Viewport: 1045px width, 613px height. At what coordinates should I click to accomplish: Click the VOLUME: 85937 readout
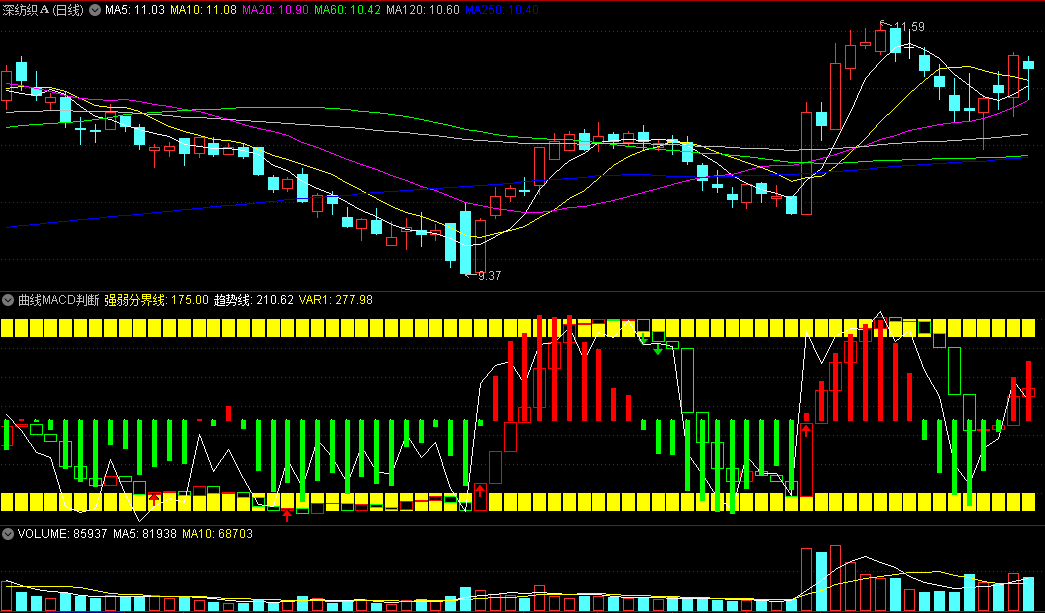click(63, 534)
